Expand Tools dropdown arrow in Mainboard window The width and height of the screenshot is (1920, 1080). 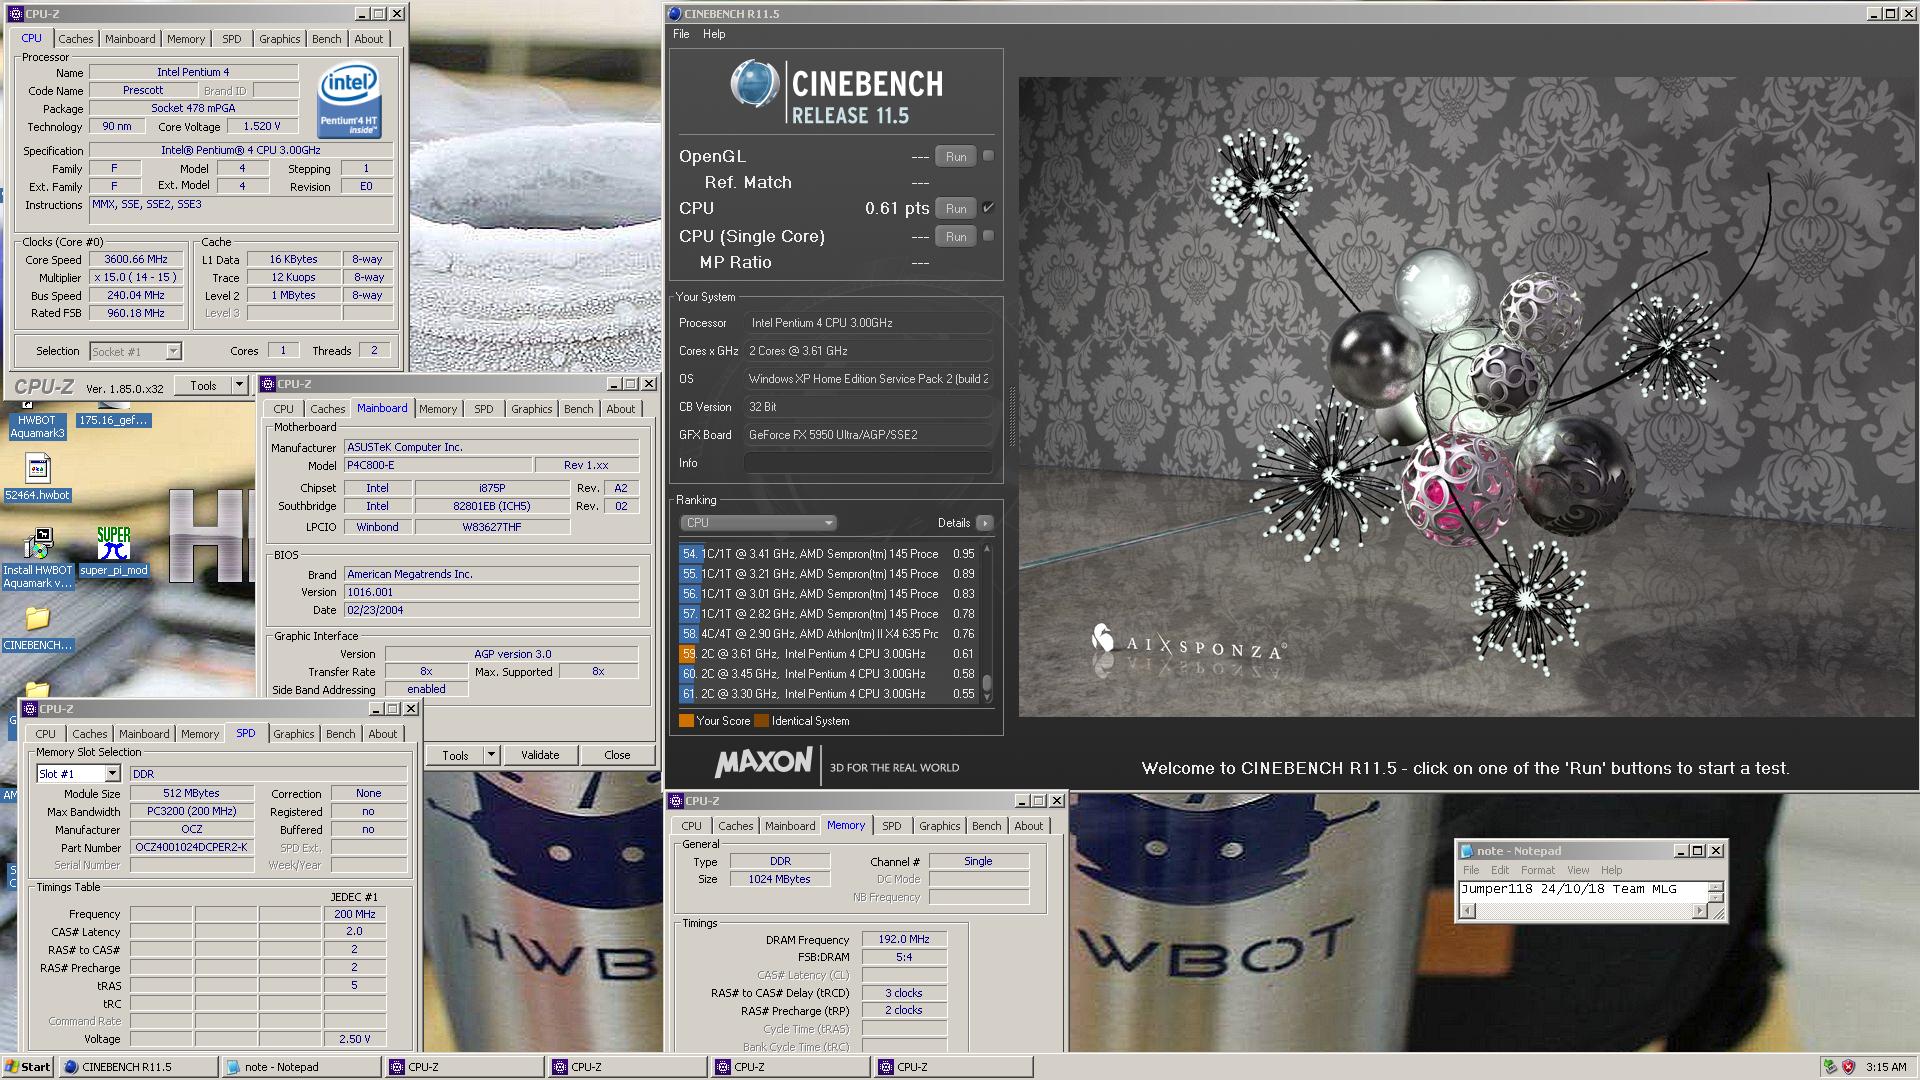point(491,755)
